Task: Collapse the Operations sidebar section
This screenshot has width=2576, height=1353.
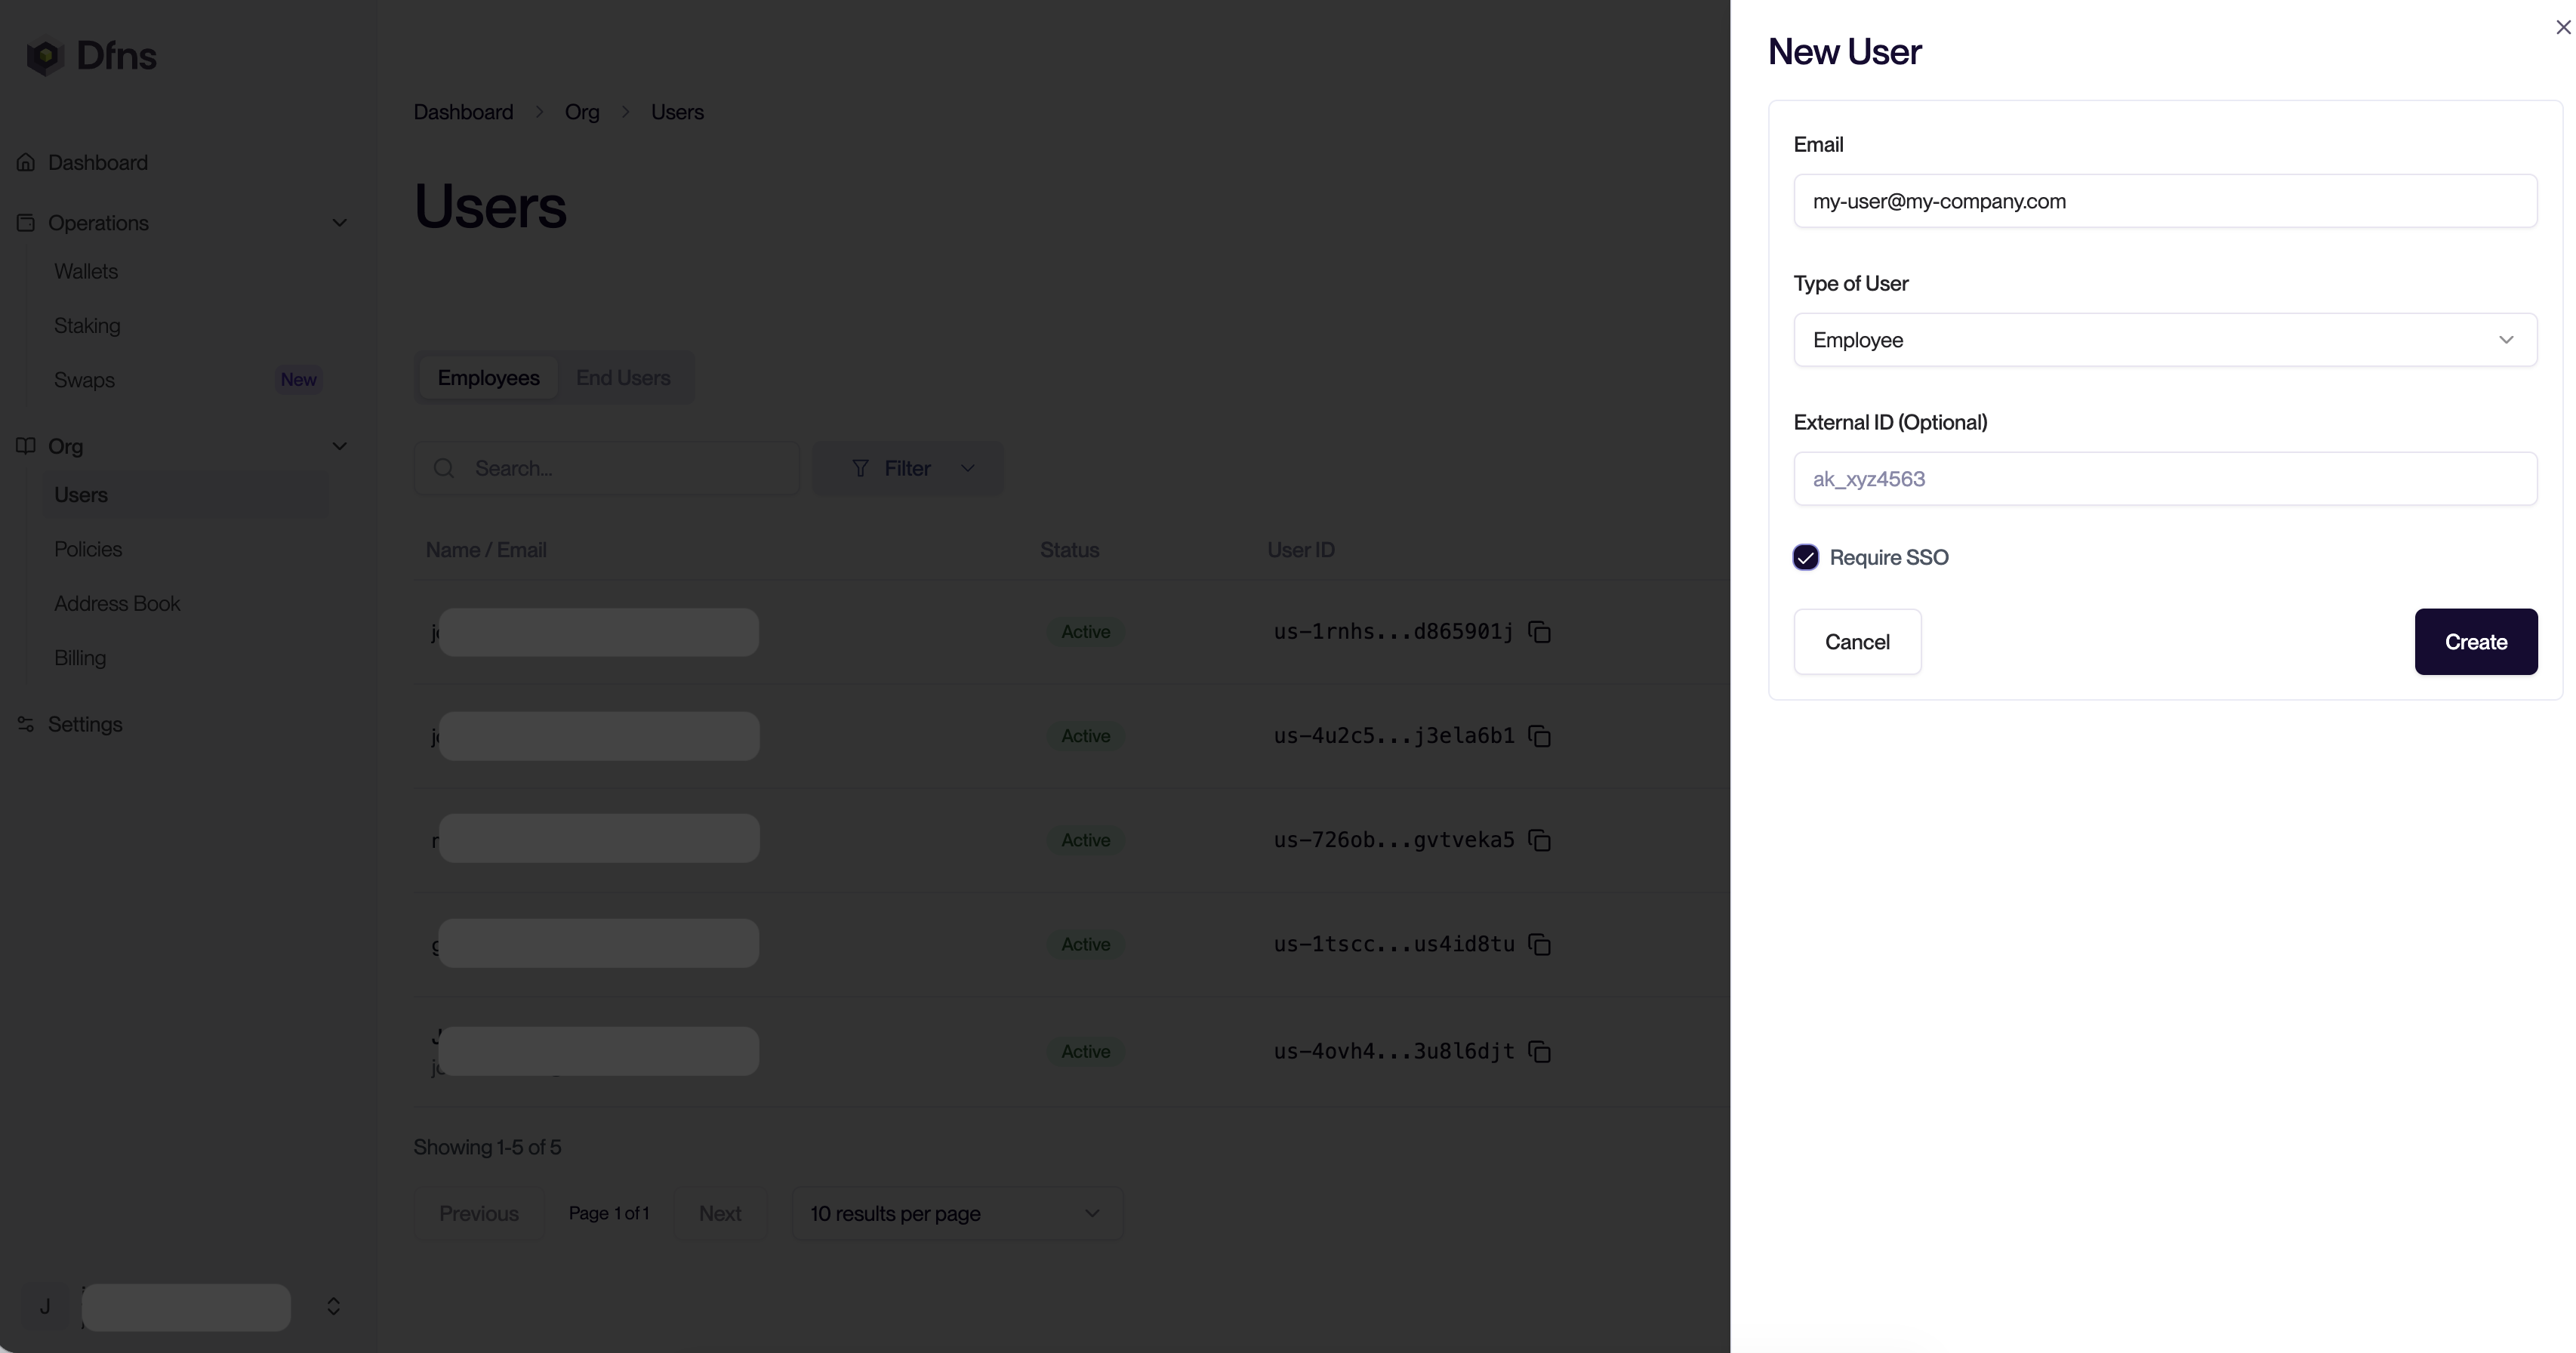Action: [x=339, y=223]
